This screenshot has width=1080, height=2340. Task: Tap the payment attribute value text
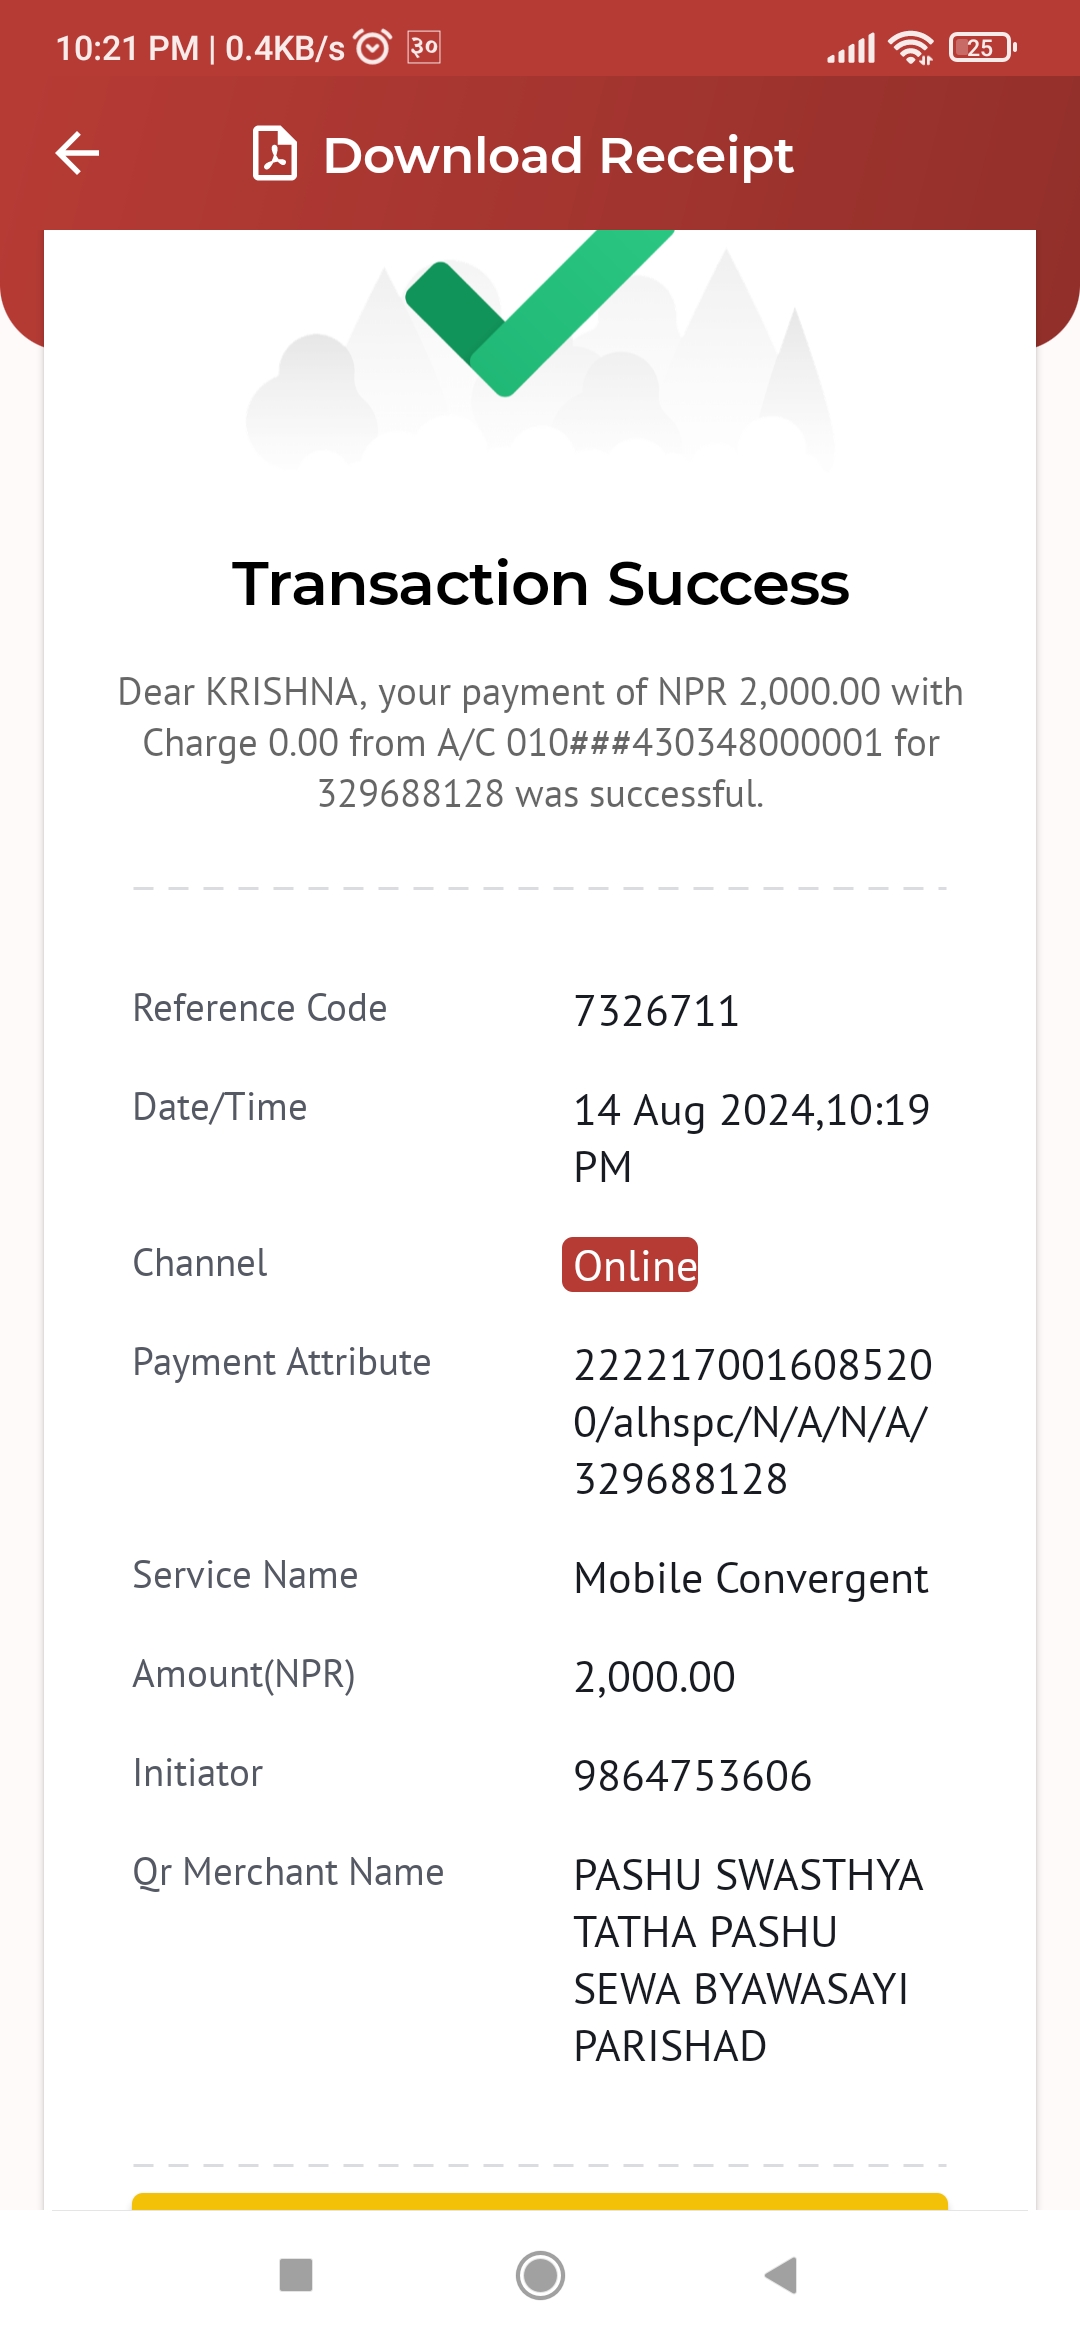coord(753,1422)
